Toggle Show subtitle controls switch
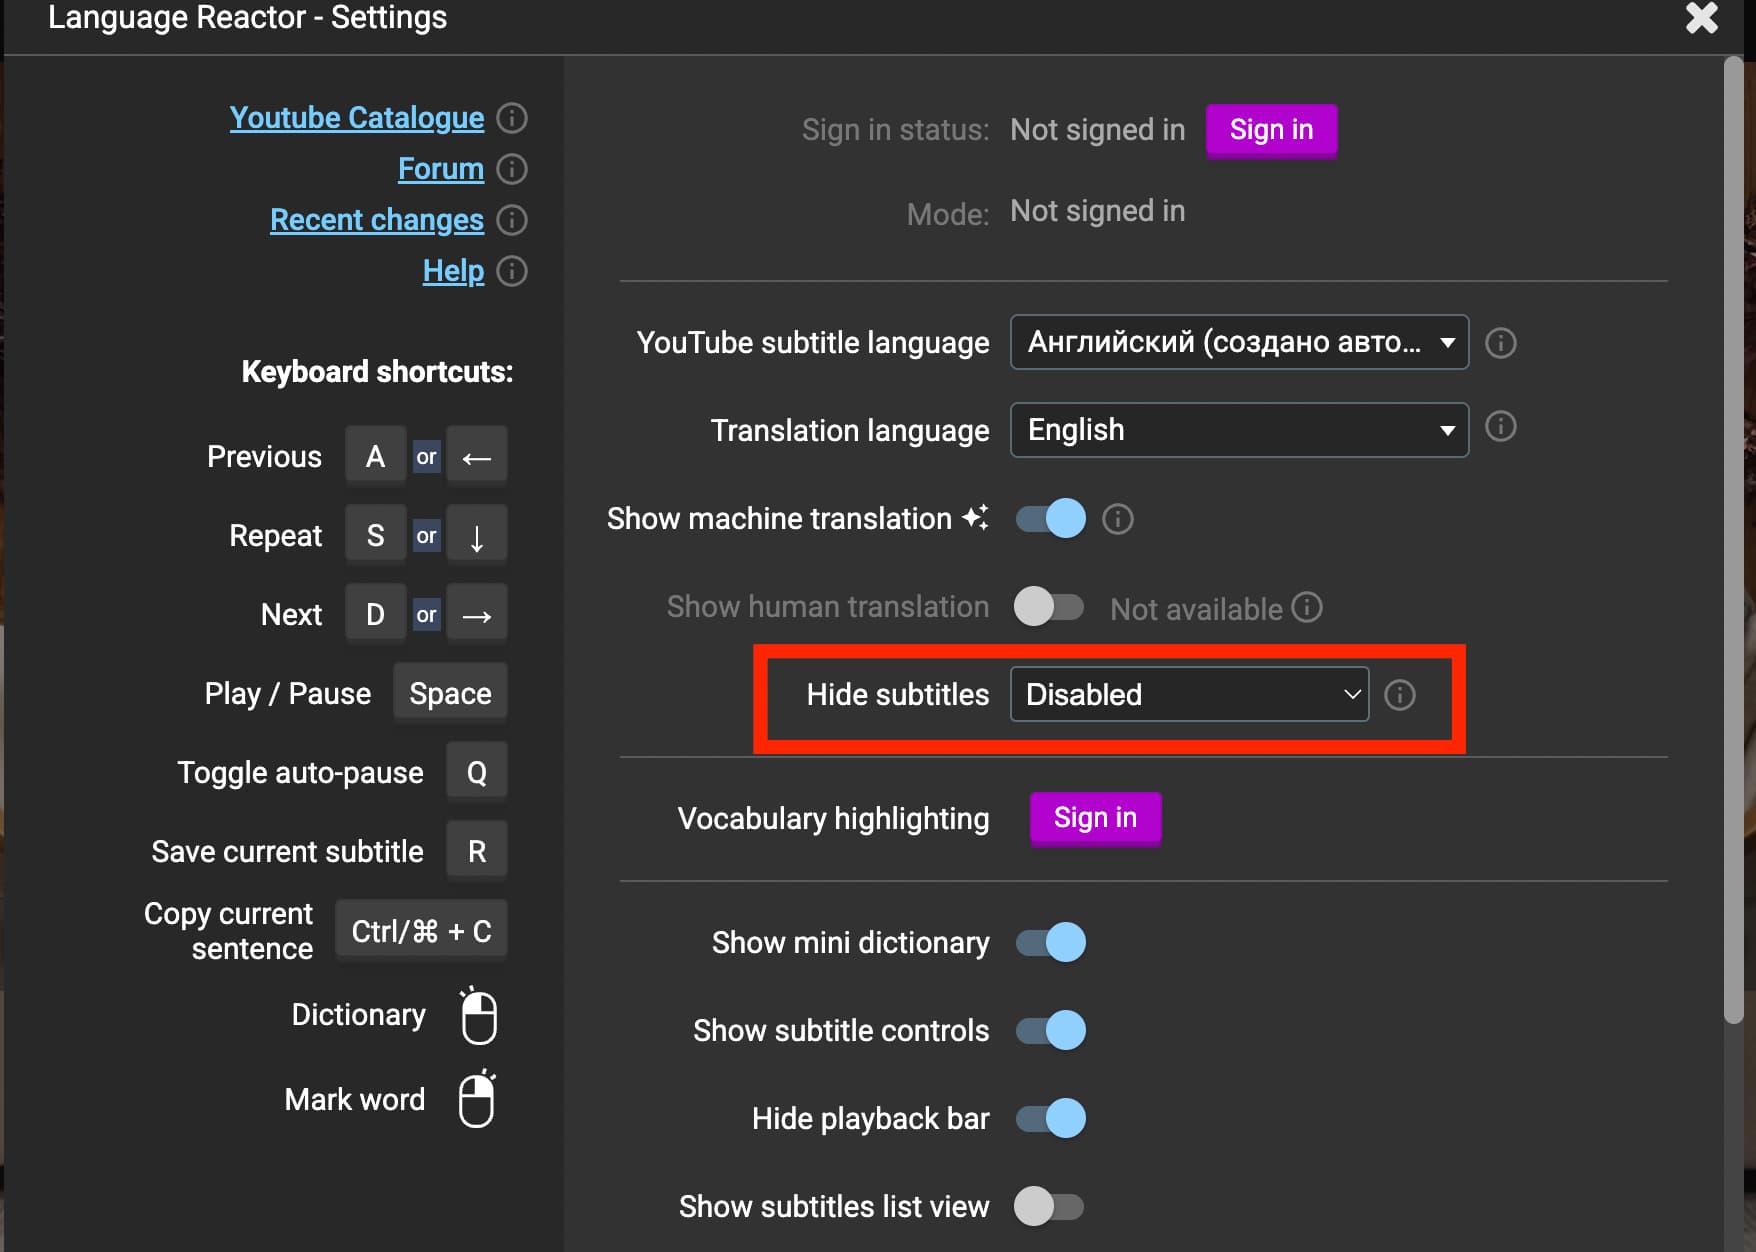Viewport: 1756px width, 1252px height. [x=1050, y=1030]
